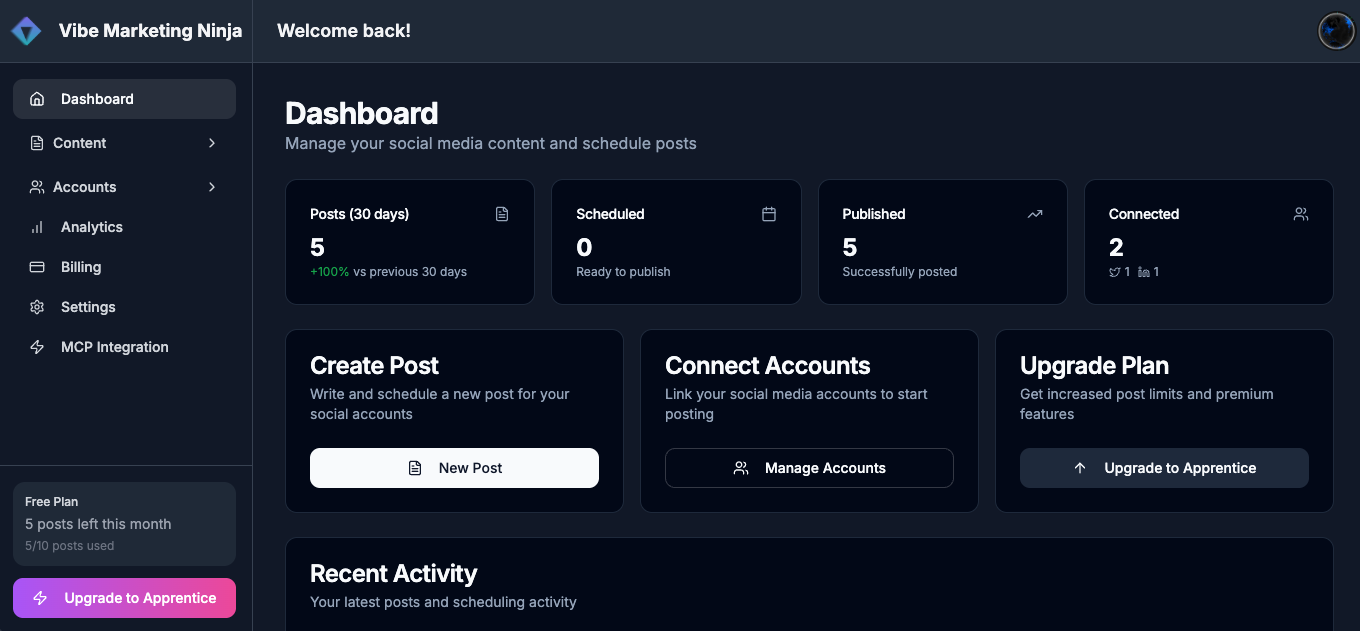
Task: Go to the Dashboard menu item
Action: click(97, 99)
